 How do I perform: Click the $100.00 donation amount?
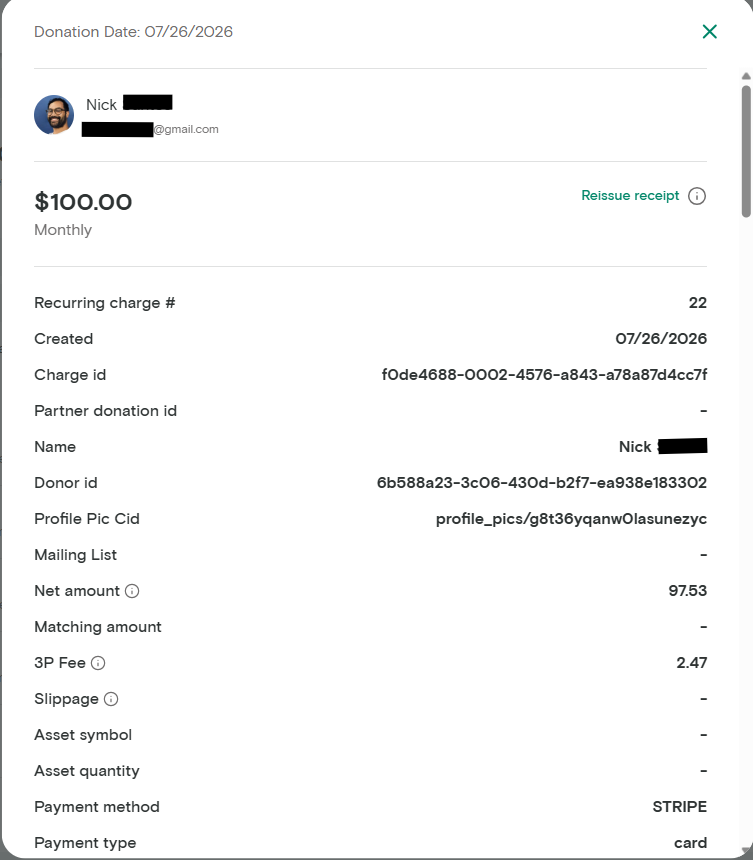83,202
